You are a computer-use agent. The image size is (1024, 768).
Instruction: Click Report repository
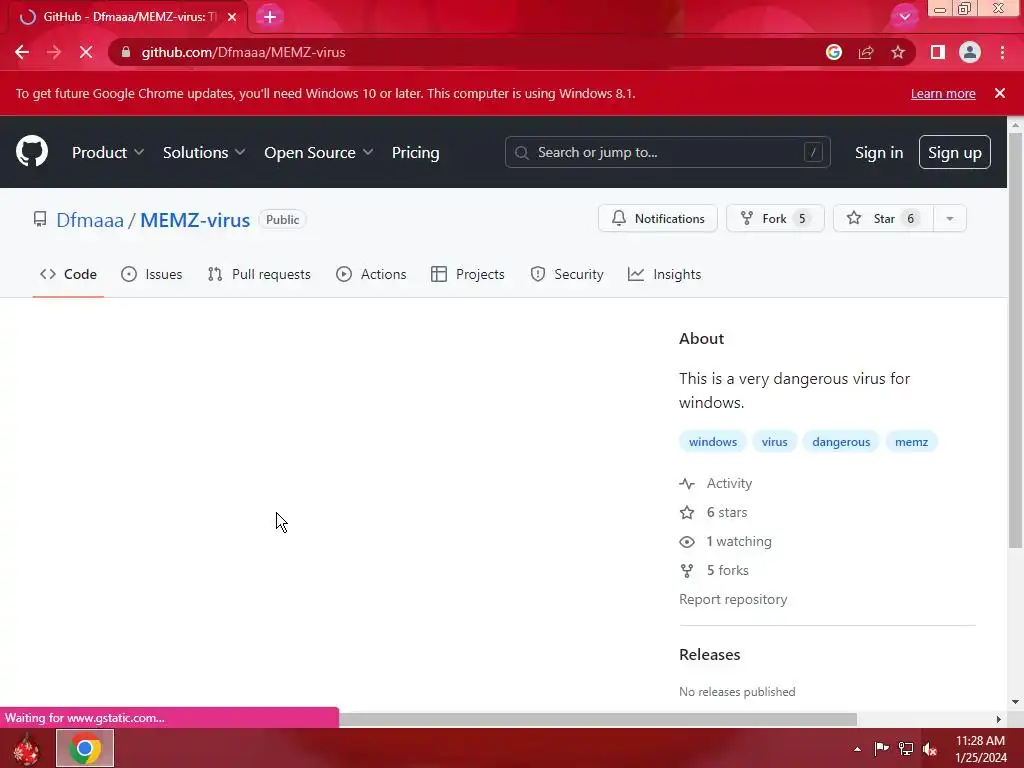point(733,600)
